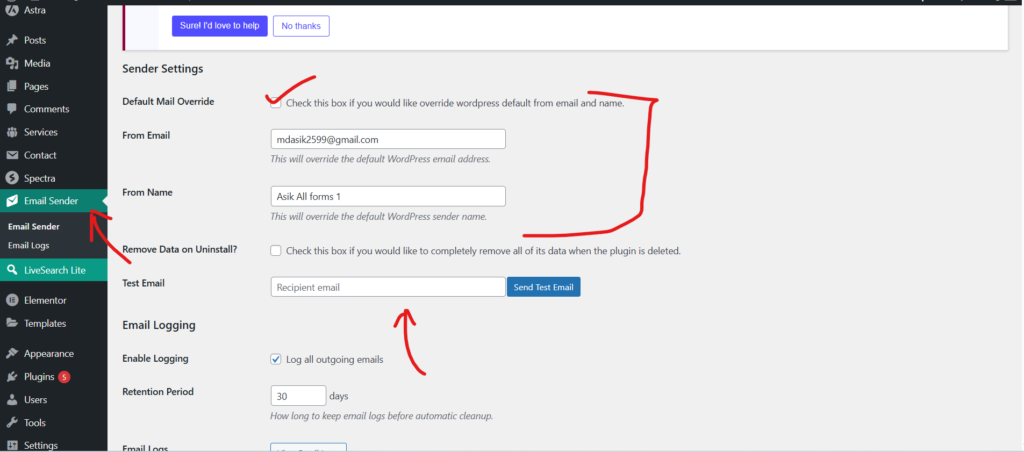Click the Contact envelope icon
This screenshot has width=1024, height=452.
(x=11, y=155)
